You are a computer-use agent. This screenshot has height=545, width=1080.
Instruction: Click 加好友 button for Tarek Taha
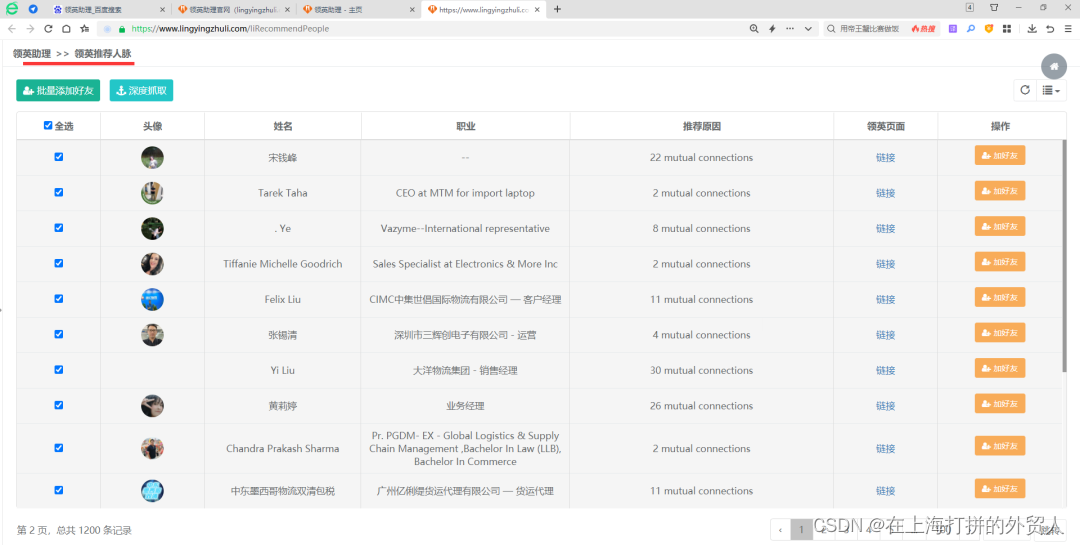tap(999, 191)
